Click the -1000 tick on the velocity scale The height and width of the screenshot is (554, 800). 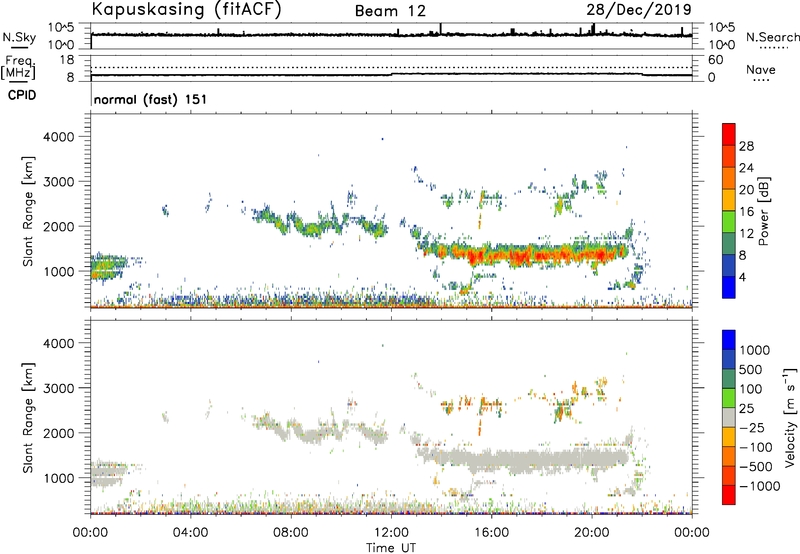[759, 486]
